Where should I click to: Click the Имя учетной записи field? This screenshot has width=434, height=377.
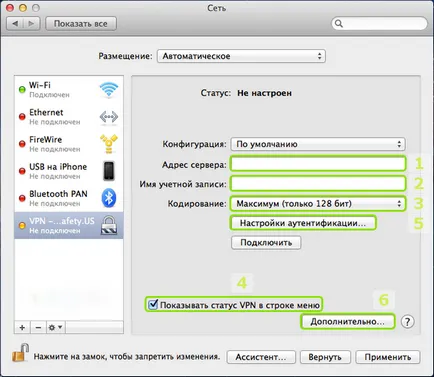coord(318,183)
